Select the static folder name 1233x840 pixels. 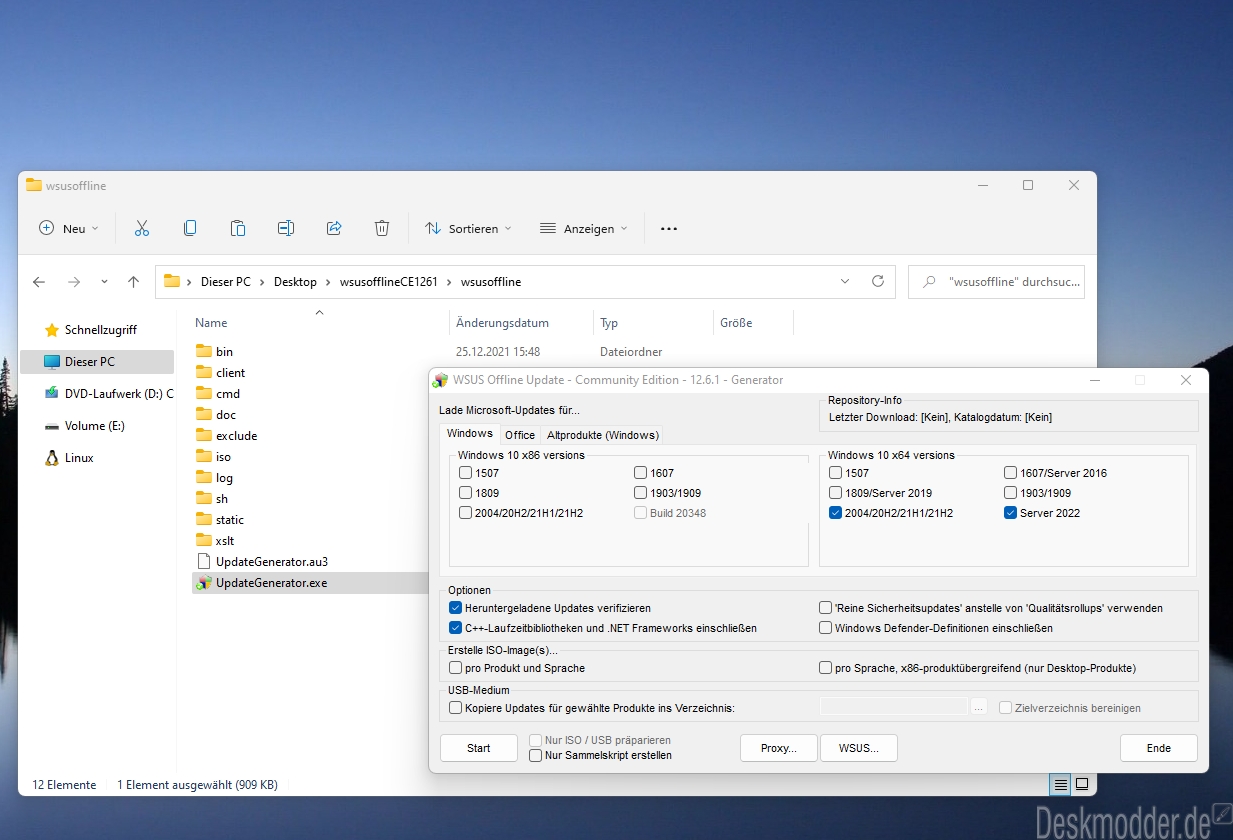[x=230, y=519]
